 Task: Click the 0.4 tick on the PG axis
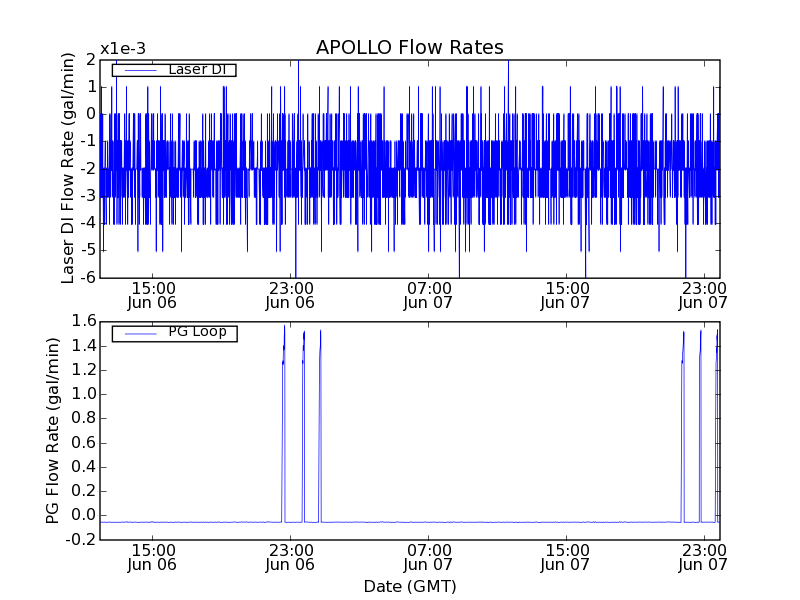coord(84,466)
